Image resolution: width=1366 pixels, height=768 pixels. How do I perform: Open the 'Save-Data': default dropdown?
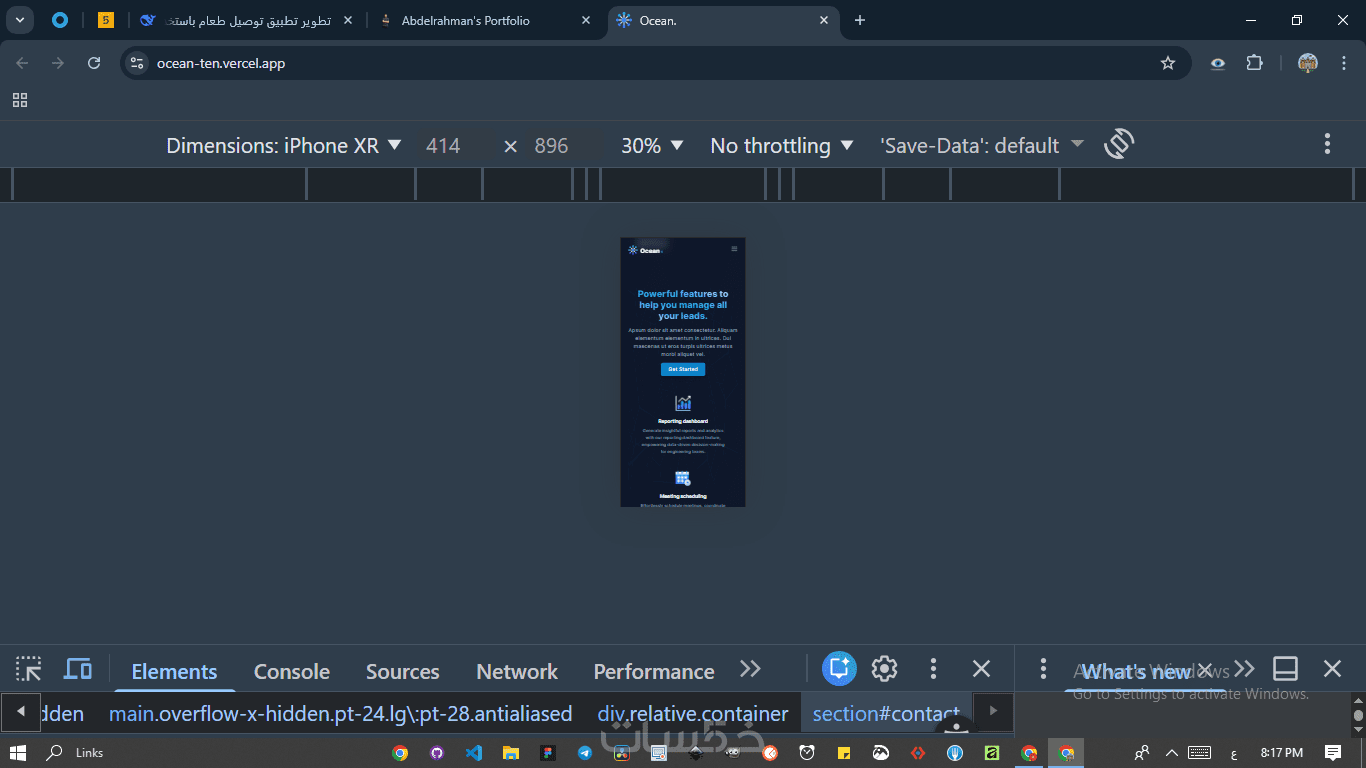coord(982,145)
